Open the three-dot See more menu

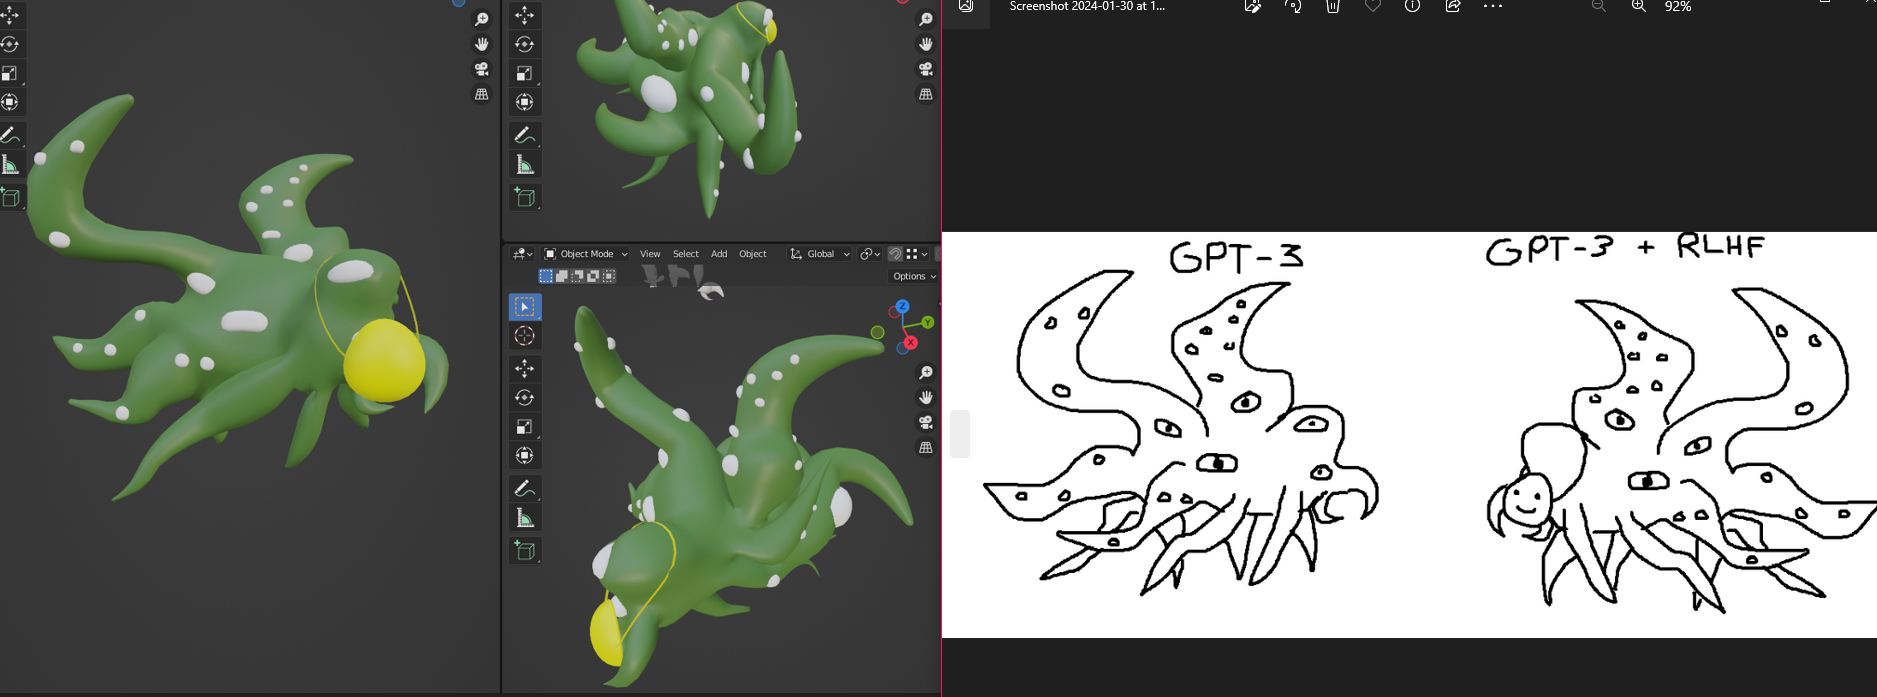1492,6
